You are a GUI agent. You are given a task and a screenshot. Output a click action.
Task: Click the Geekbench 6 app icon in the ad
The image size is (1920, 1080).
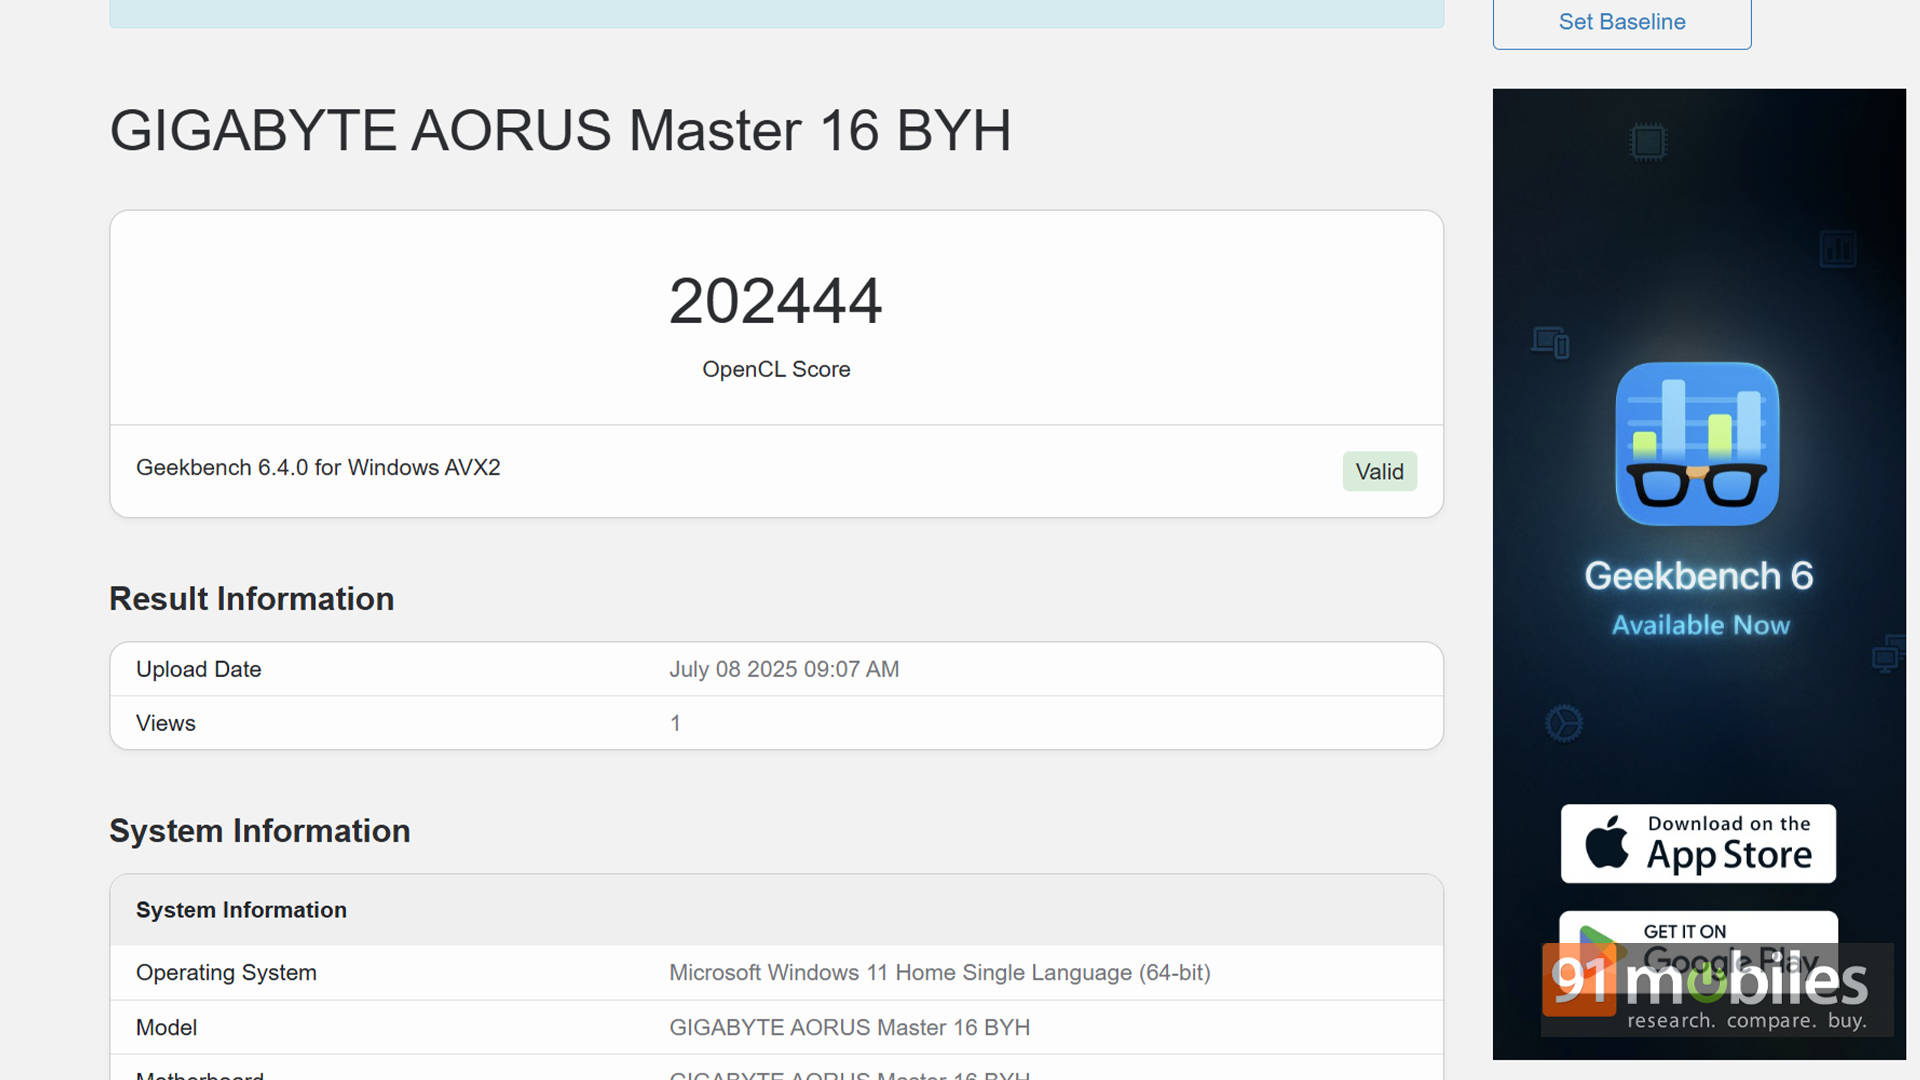coord(1697,443)
